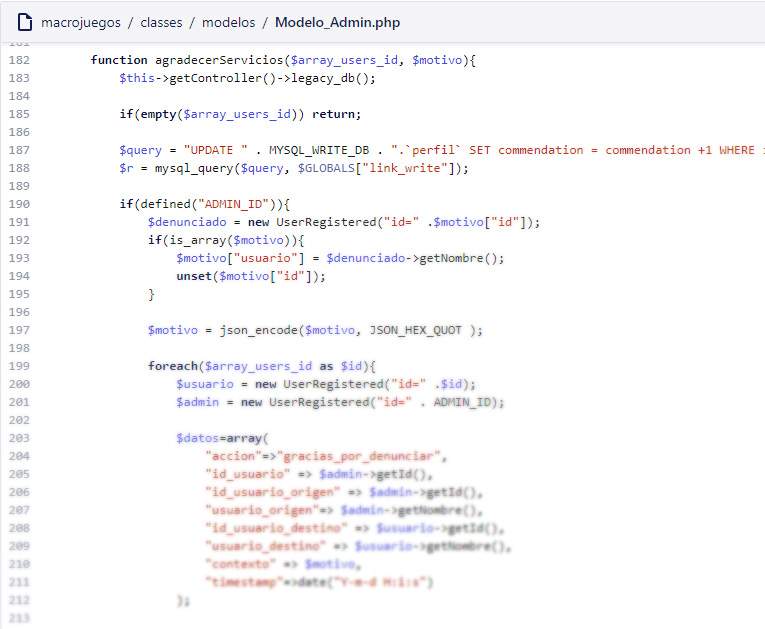The image size is (765, 629).
Task: Select line number 185
Action: pos(19,114)
